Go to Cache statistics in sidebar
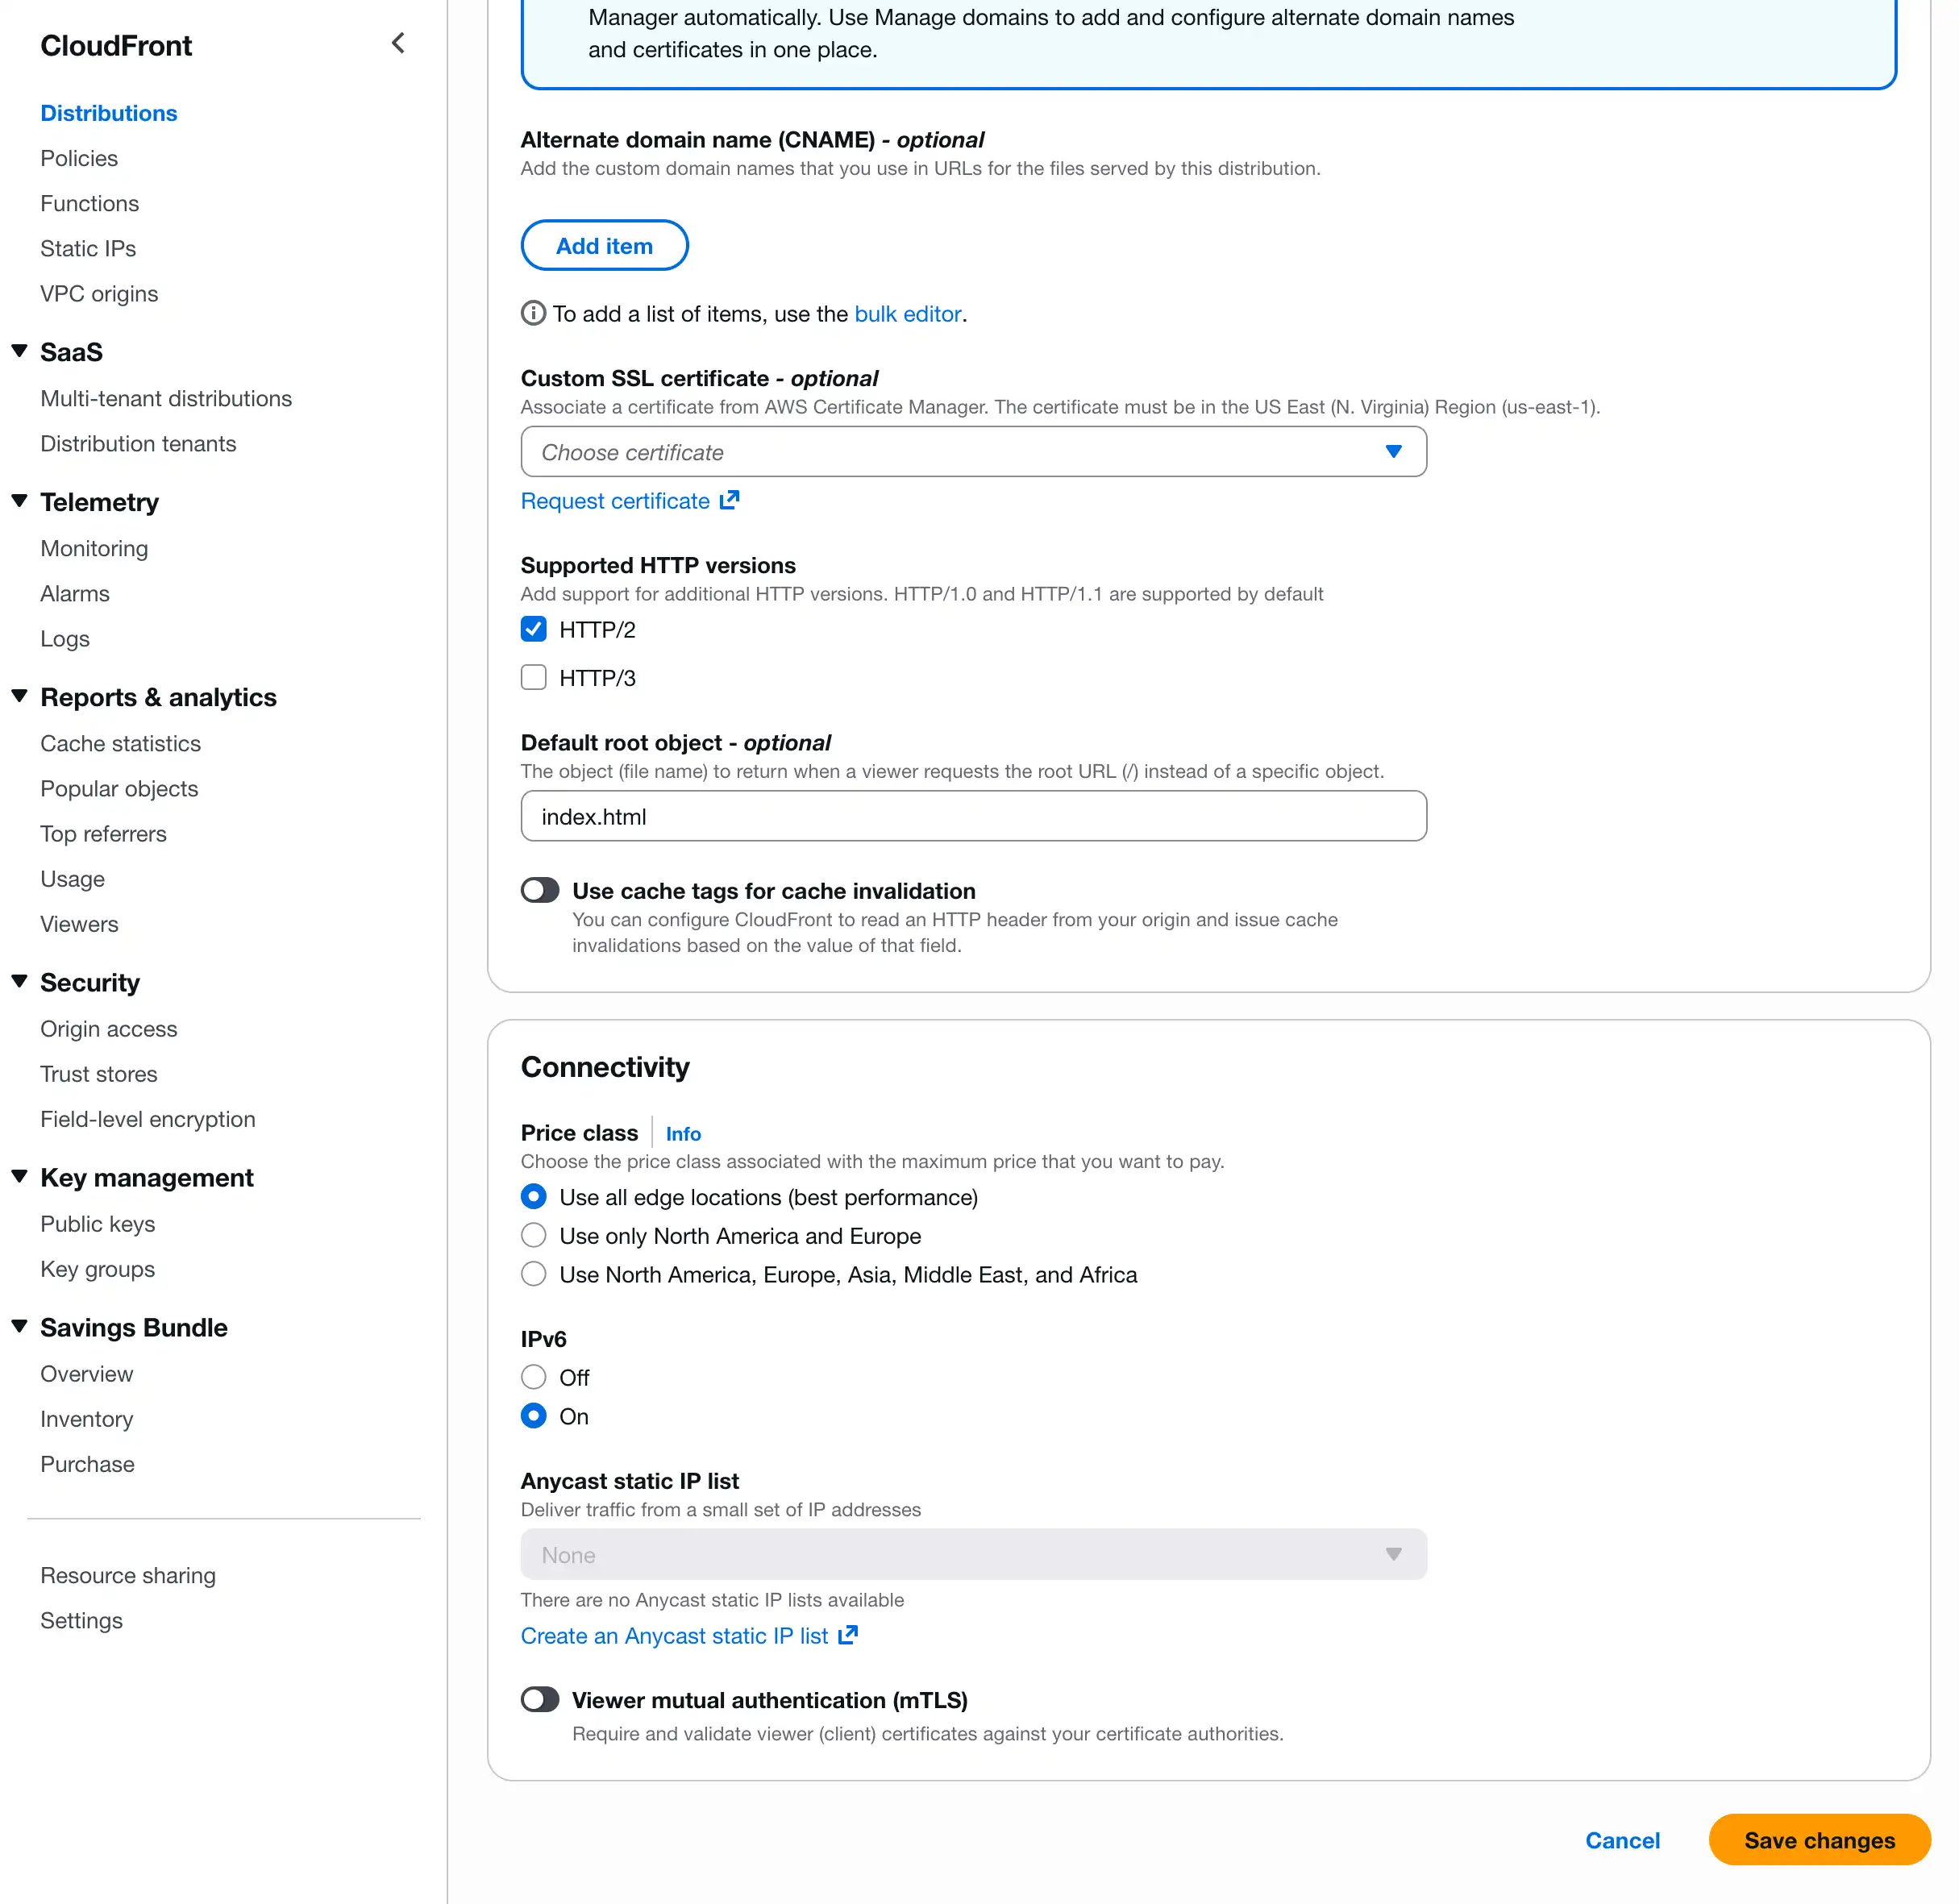Screen dimensions: 1959x1904 tap(120, 743)
